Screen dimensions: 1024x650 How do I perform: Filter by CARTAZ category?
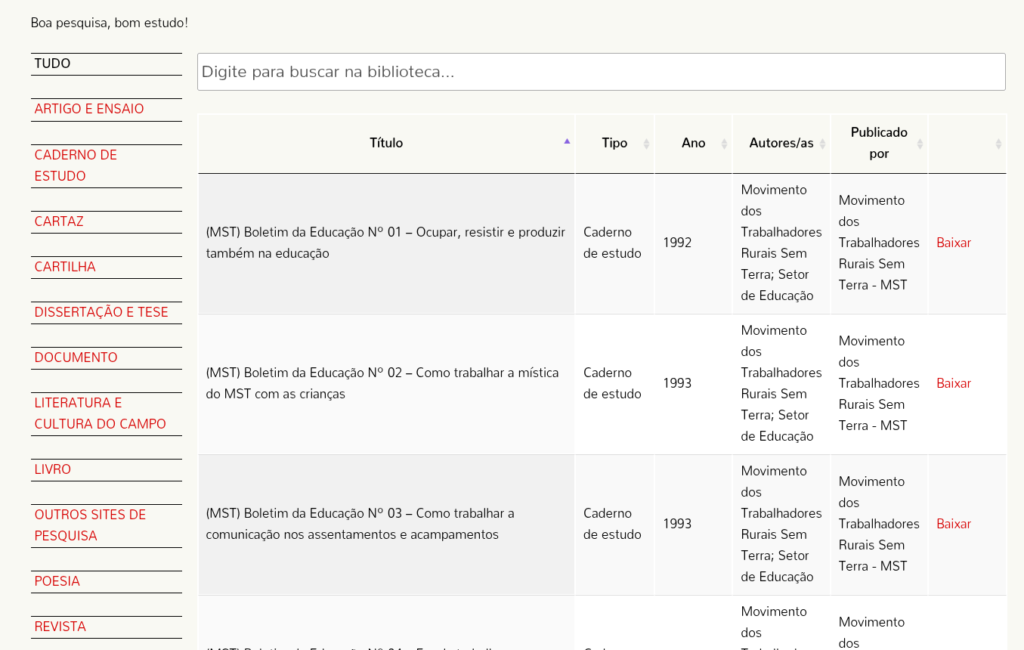coord(59,221)
